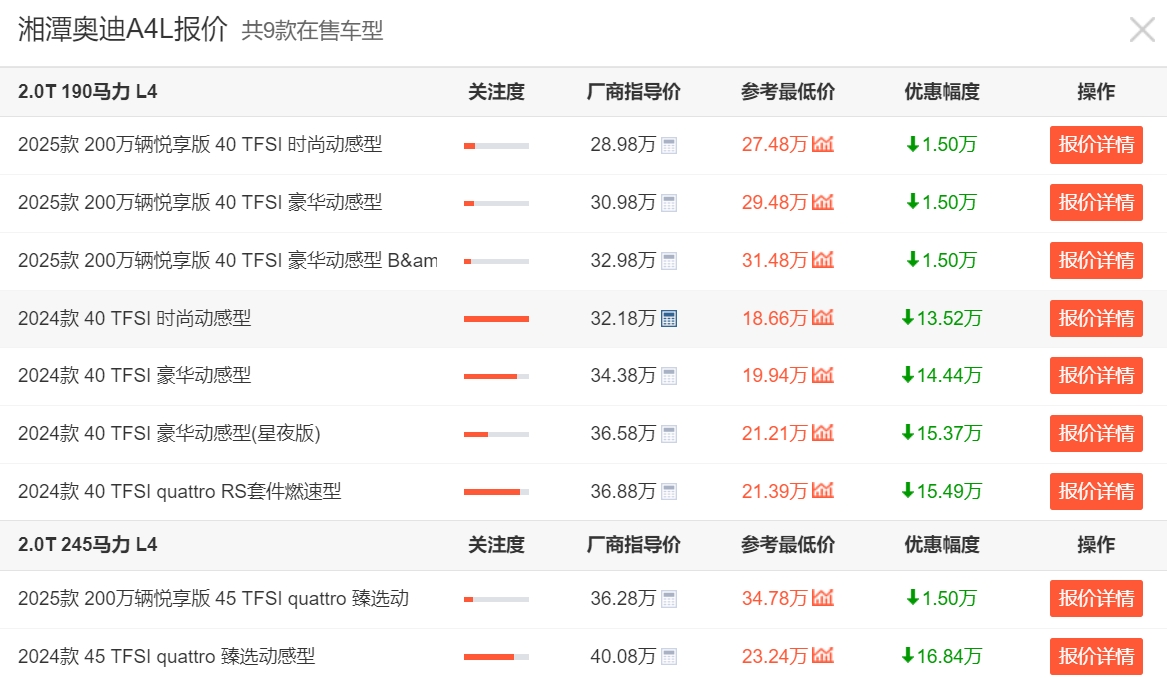
Task: Open calculator icon next to 36.58万
Action: 669,434
